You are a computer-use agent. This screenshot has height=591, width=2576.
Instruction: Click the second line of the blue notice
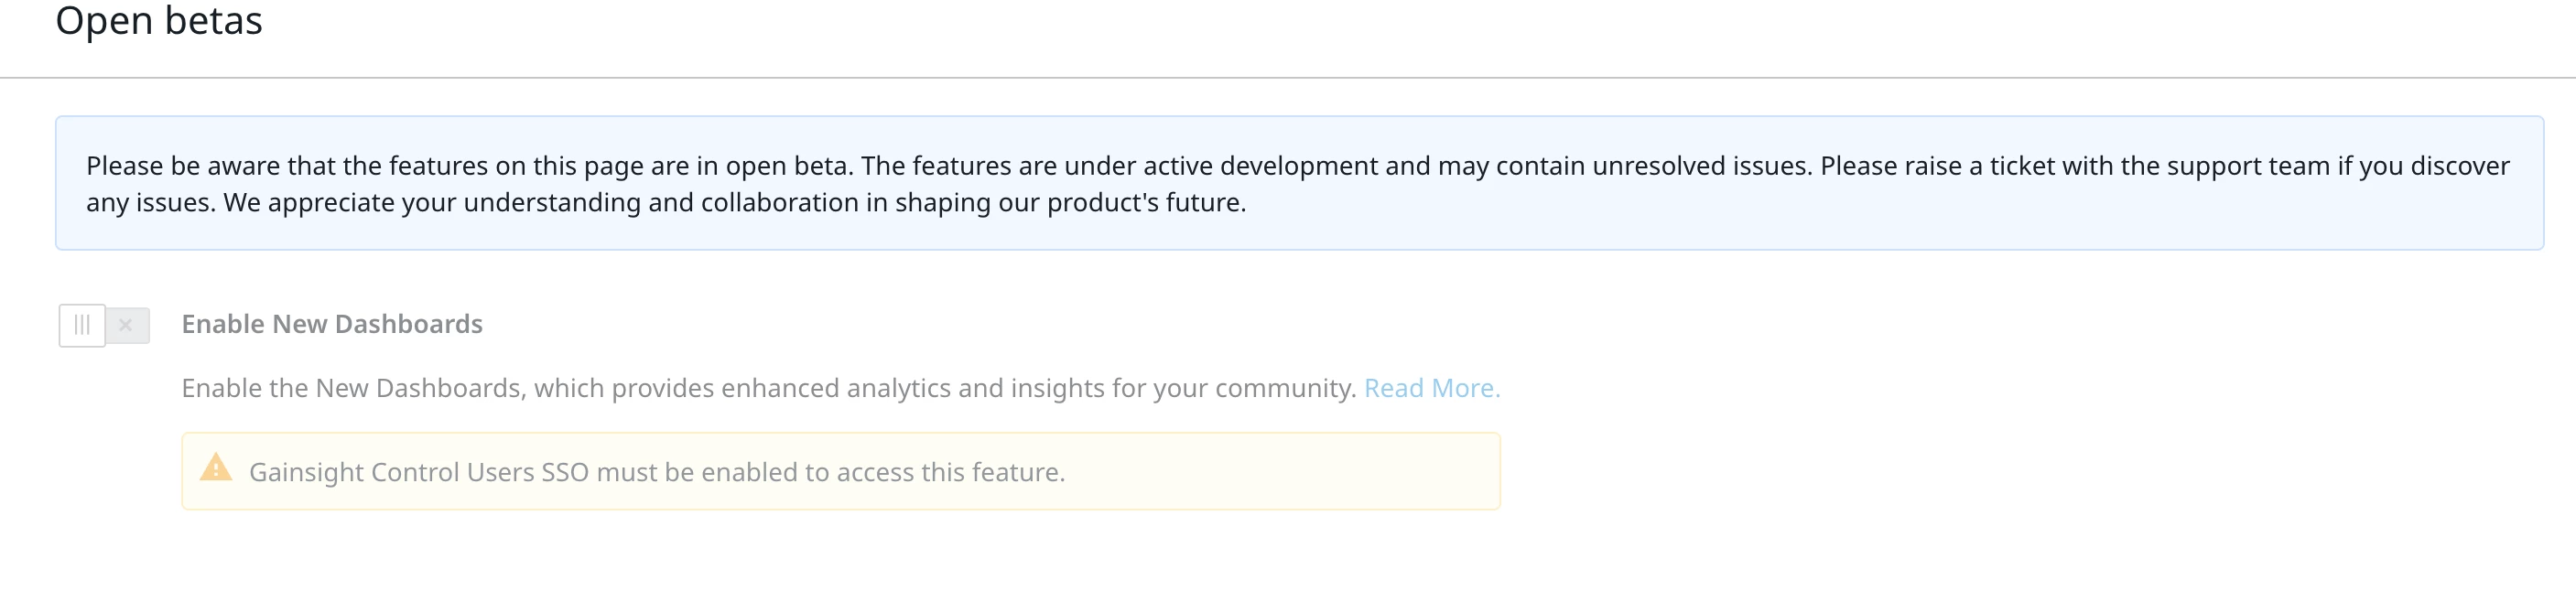click(x=666, y=203)
